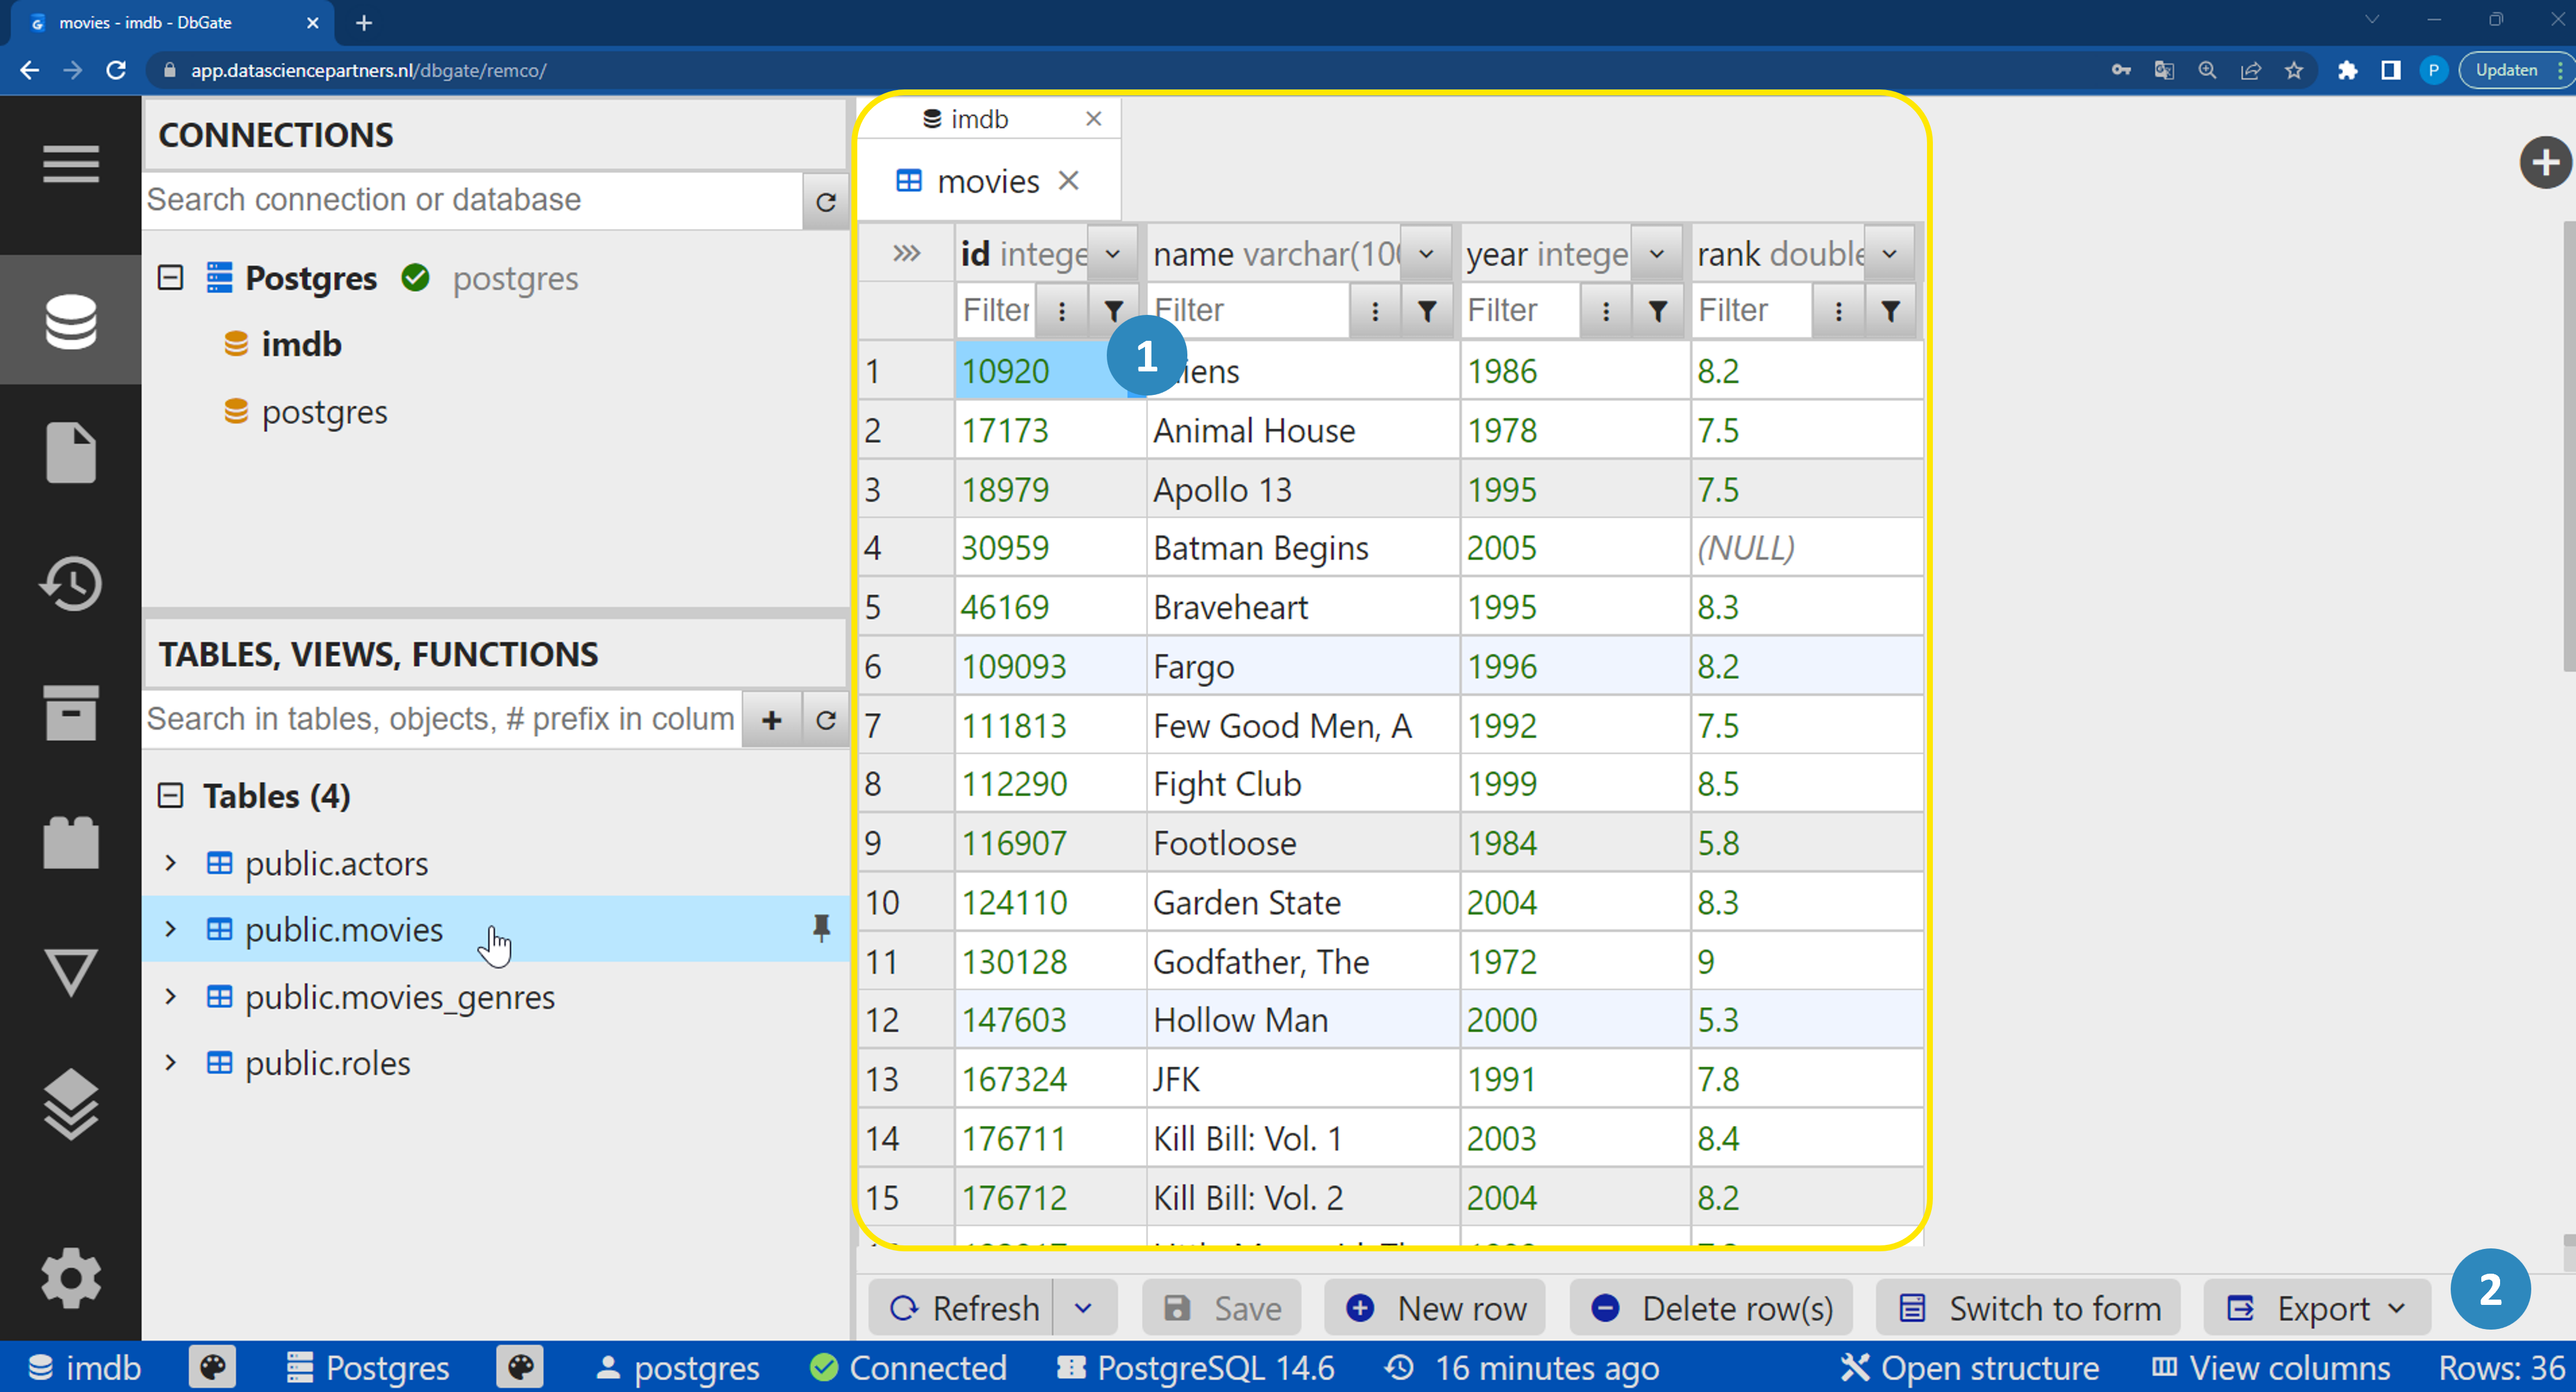
Task: Click the Save button
Action: (x=1222, y=1307)
